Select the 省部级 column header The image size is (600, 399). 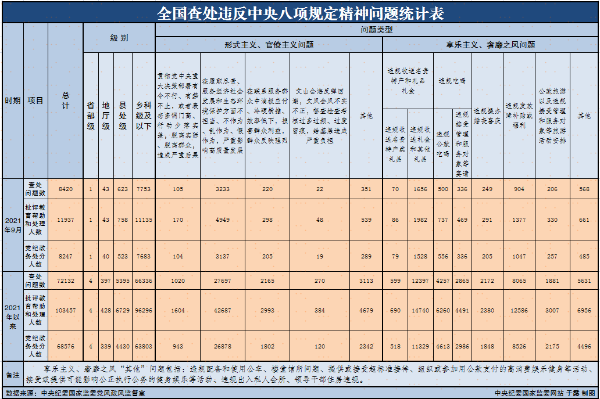pyautogui.click(x=91, y=116)
